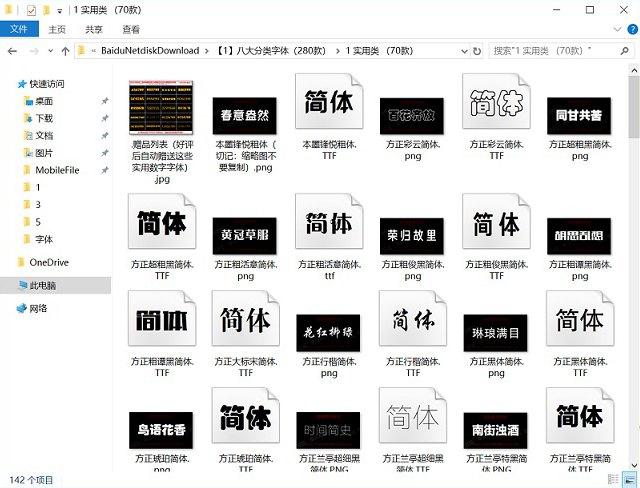
Task: Select the 方正彩云简体.TTF font file
Action: point(496,101)
